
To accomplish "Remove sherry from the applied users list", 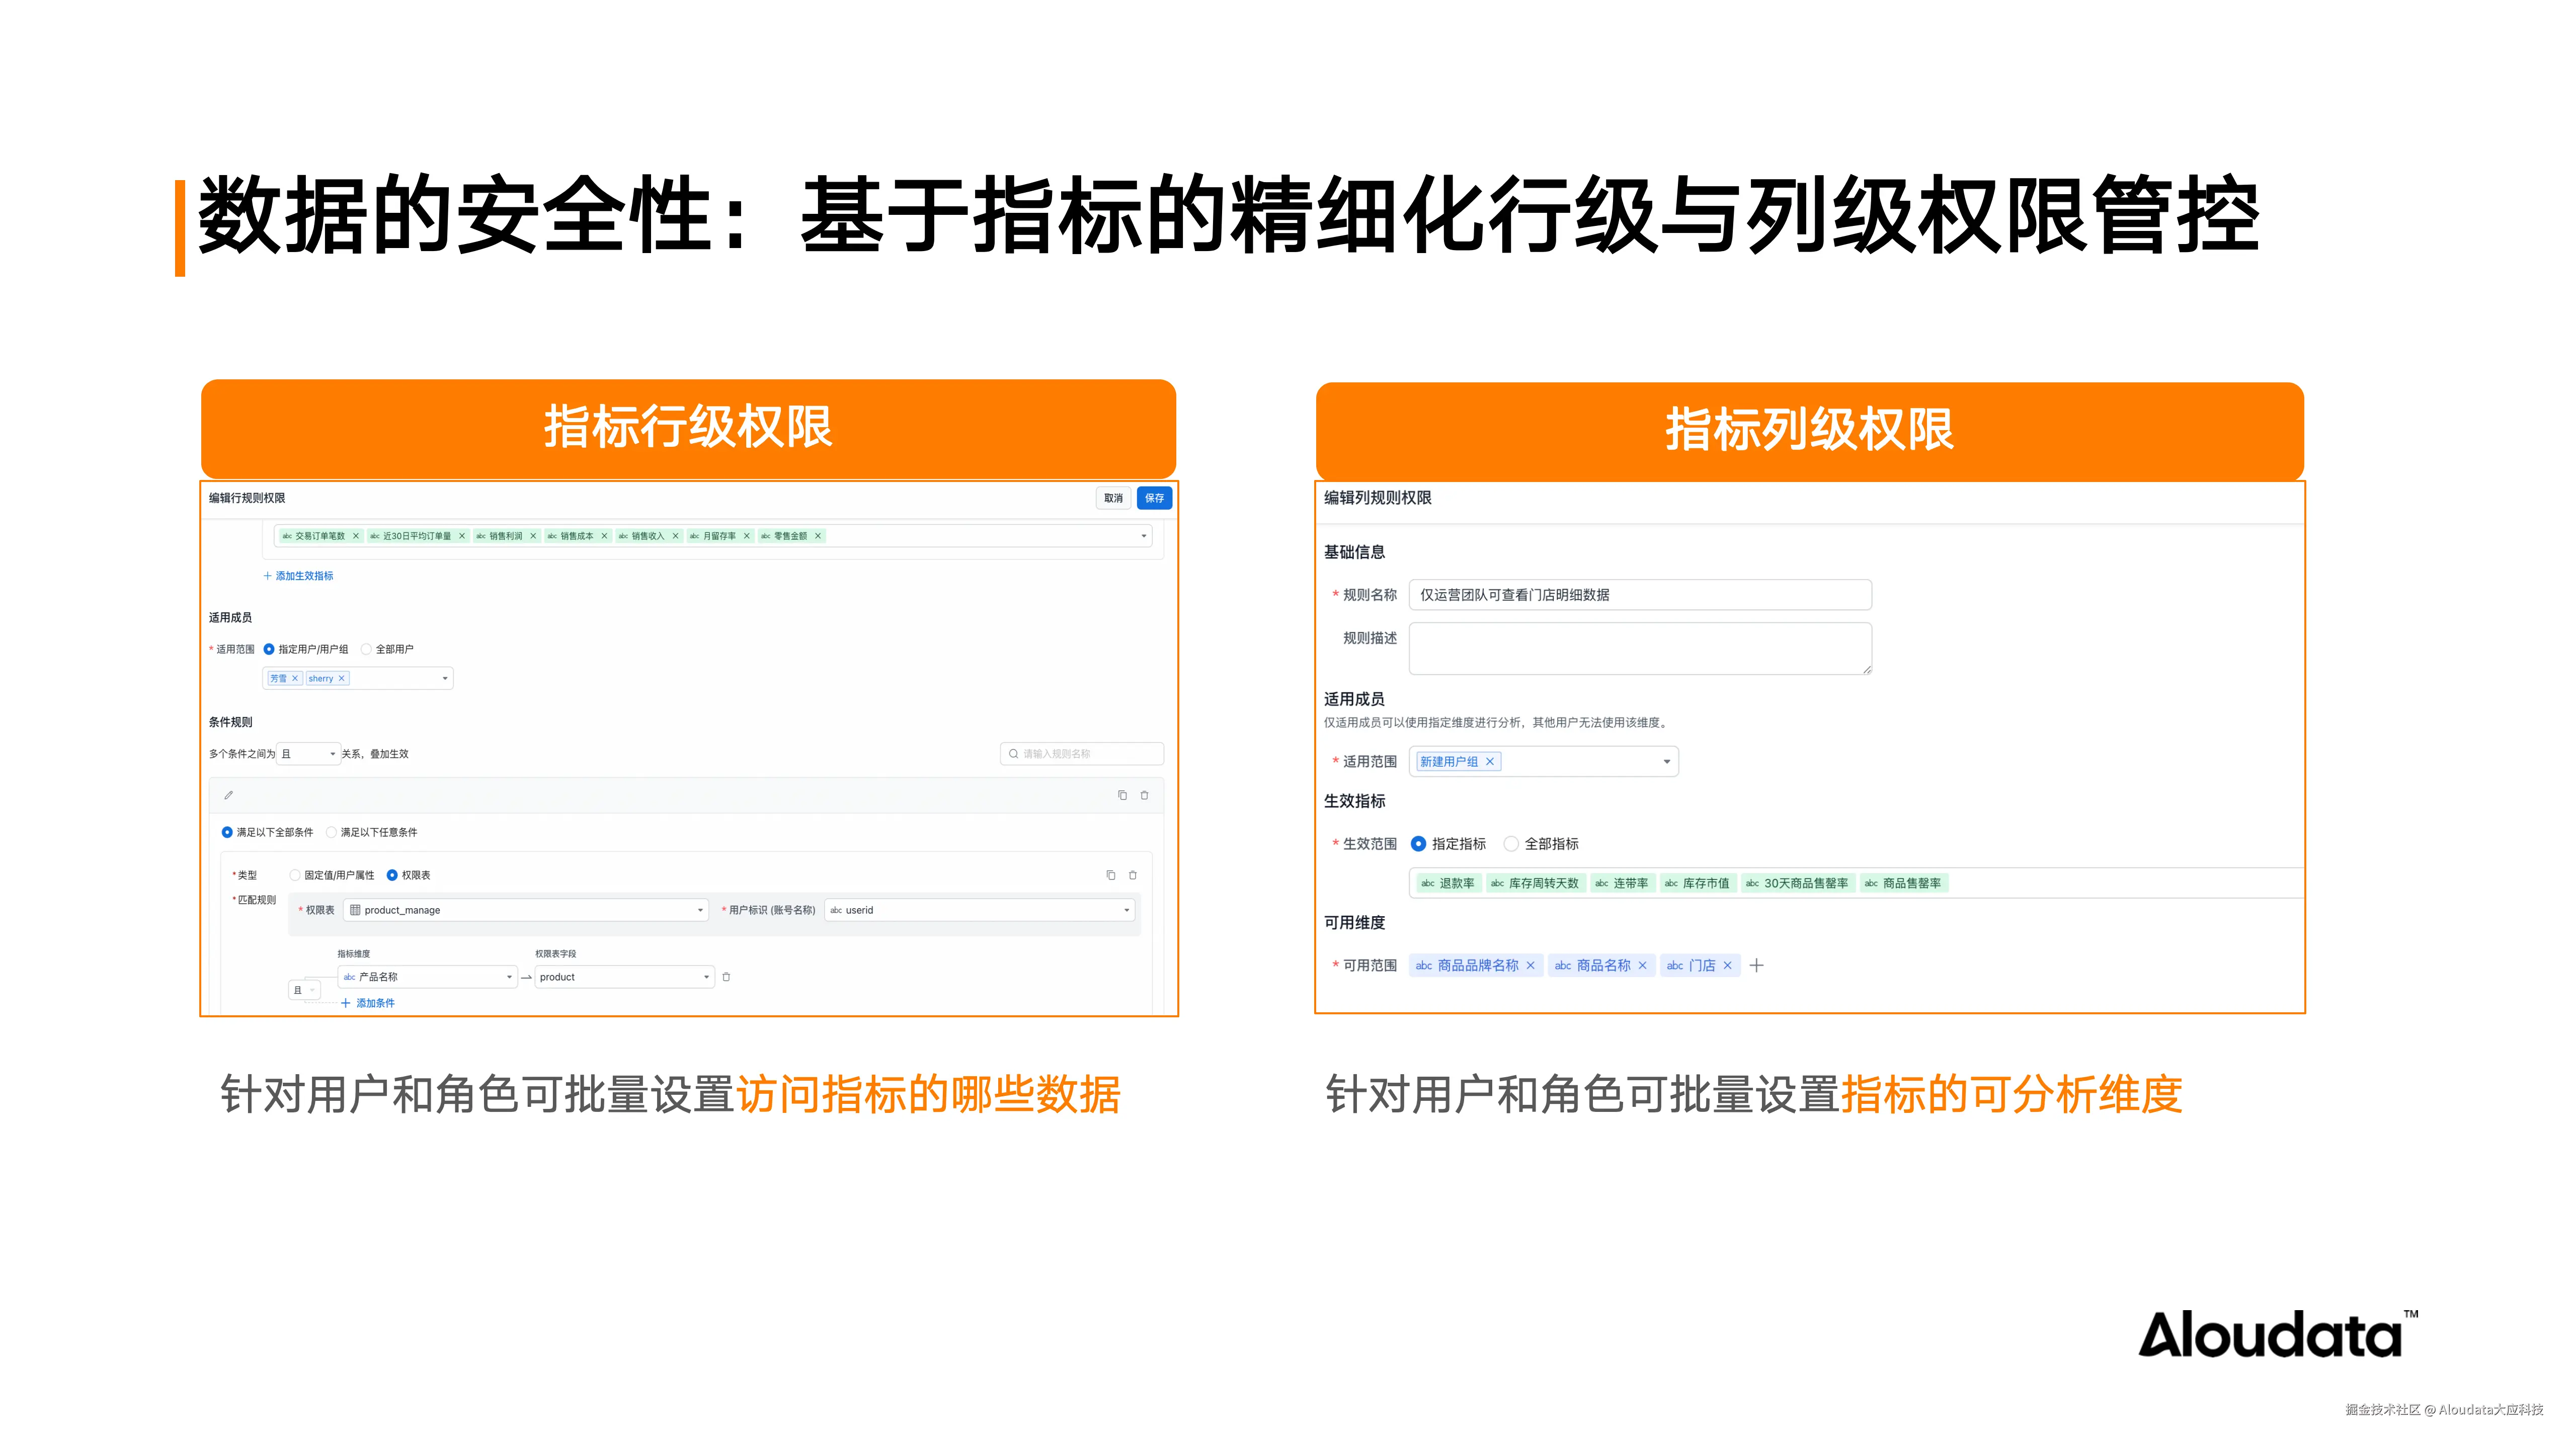I will point(342,678).
